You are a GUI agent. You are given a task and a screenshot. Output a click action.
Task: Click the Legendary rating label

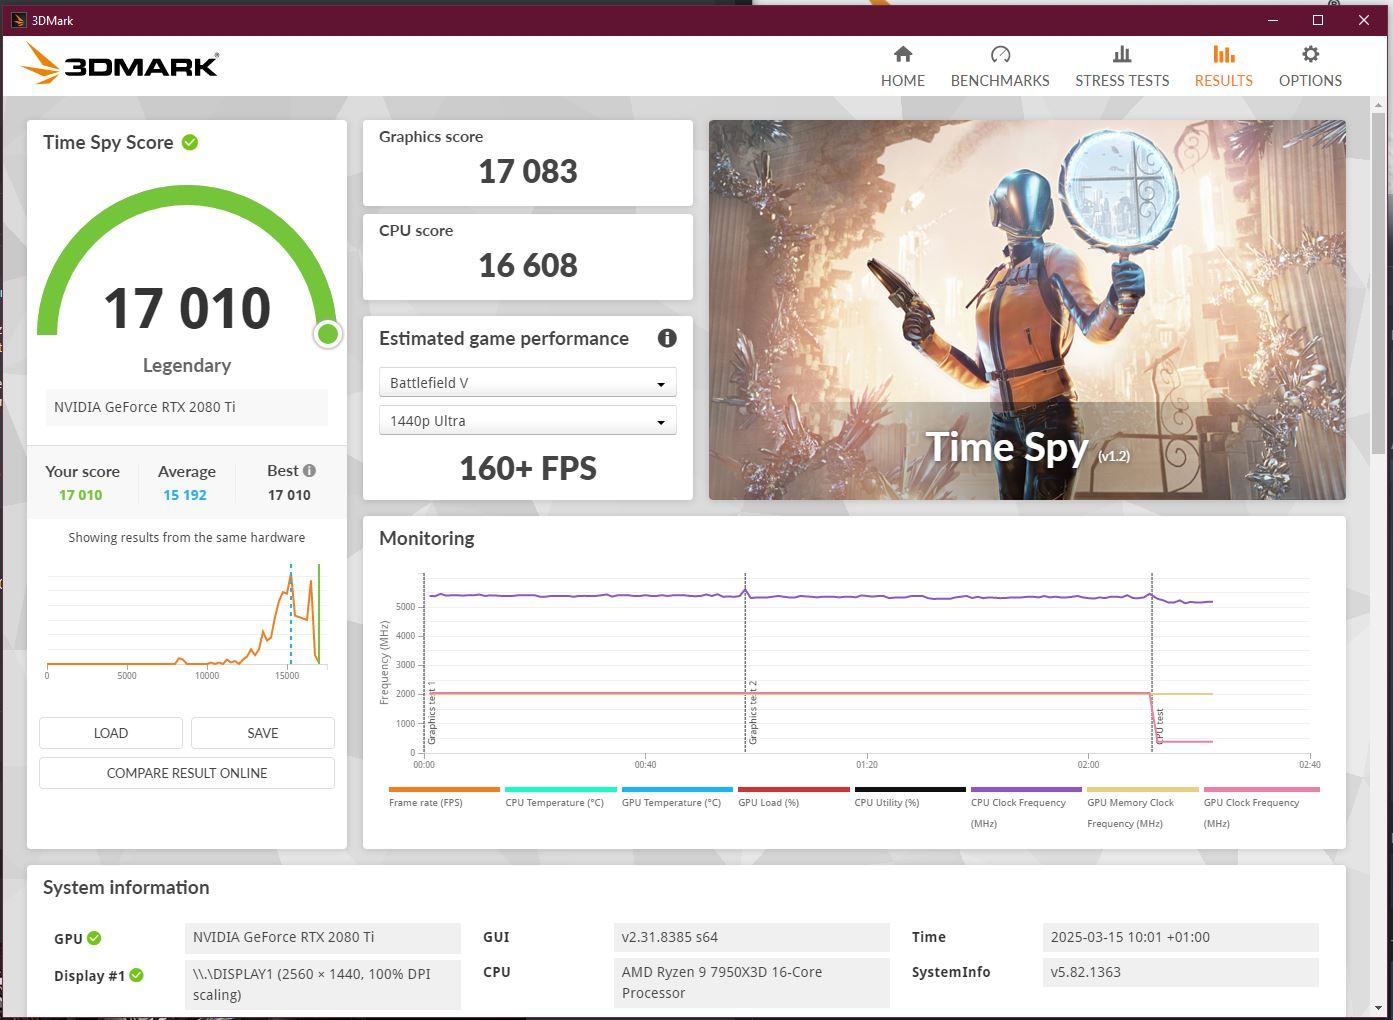coord(187,365)
